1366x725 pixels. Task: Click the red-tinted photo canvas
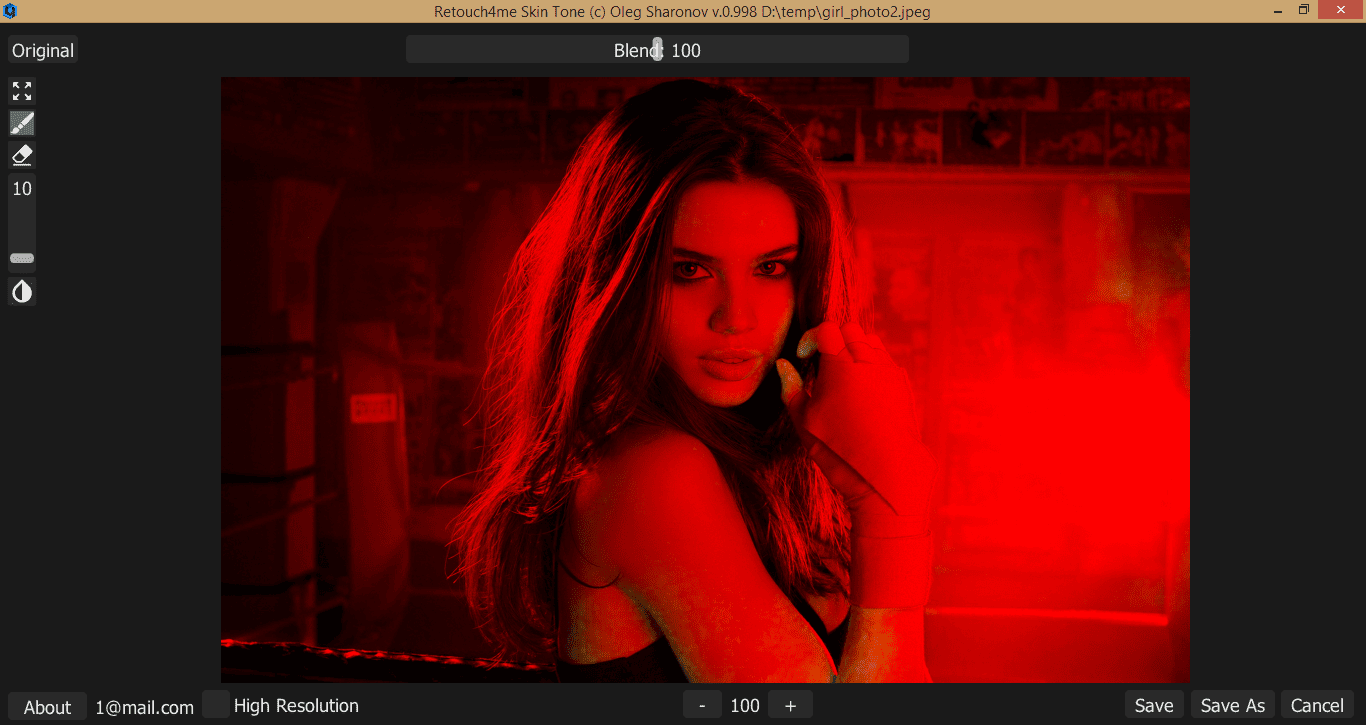tap(705, 380)
